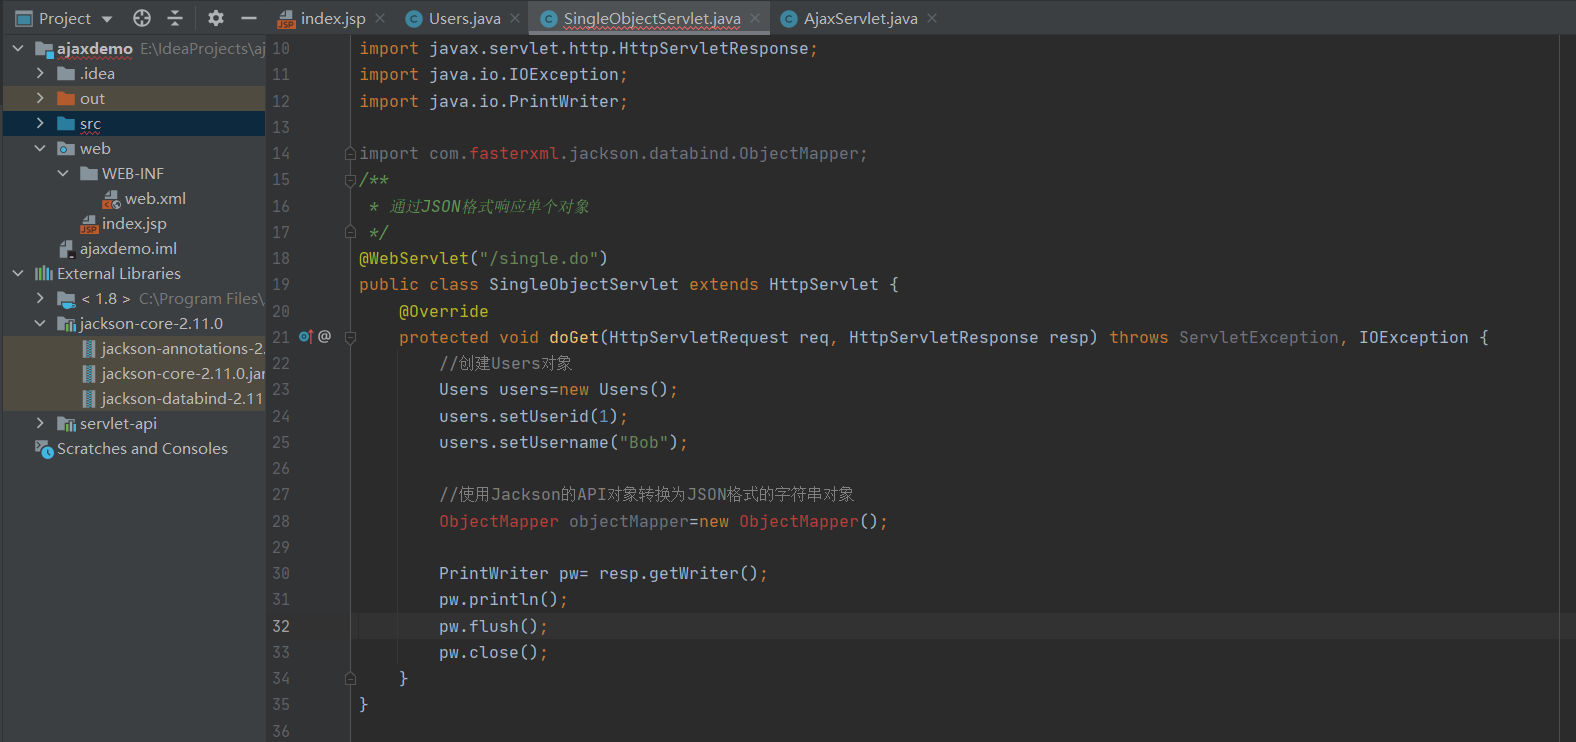The height and width of the screenshot is (742, 1576).
Task: Open the Project panel settings gear
Action: click(x=216, y=18)
